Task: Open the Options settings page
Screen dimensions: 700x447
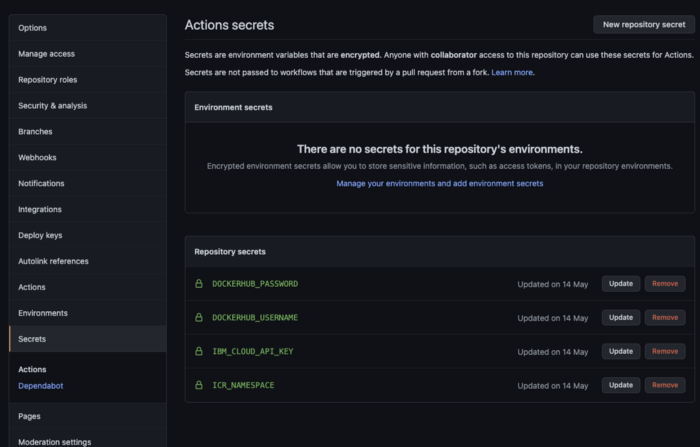Action: (88, 28)
